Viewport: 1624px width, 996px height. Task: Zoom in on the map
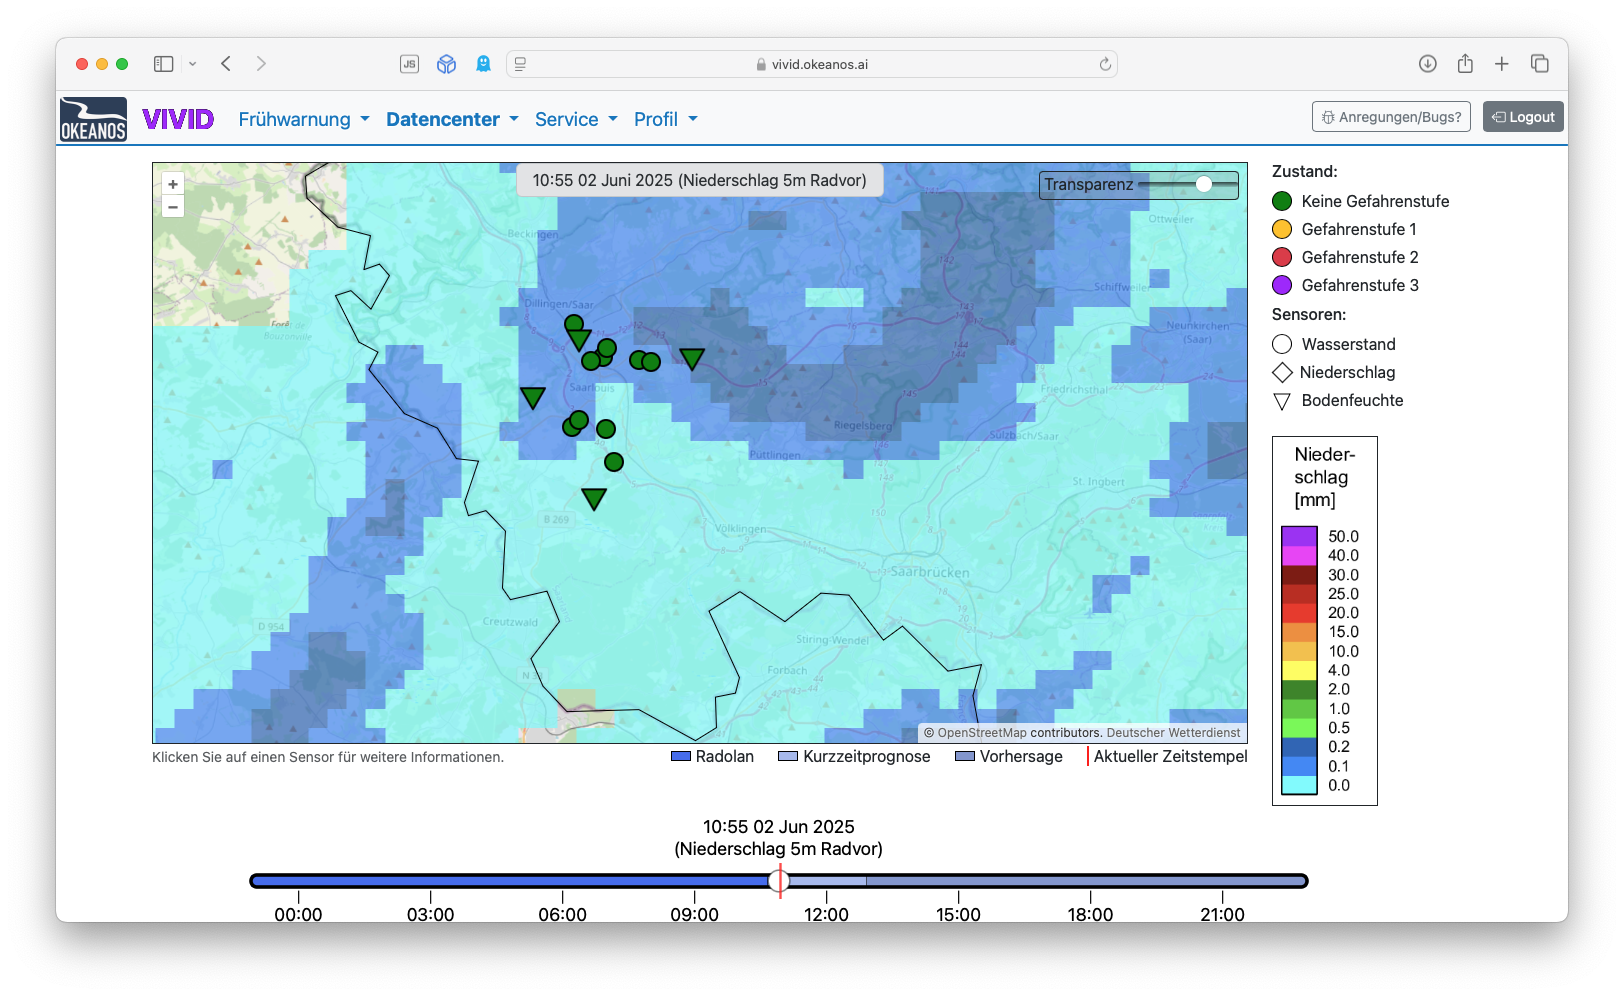(173, 184)
